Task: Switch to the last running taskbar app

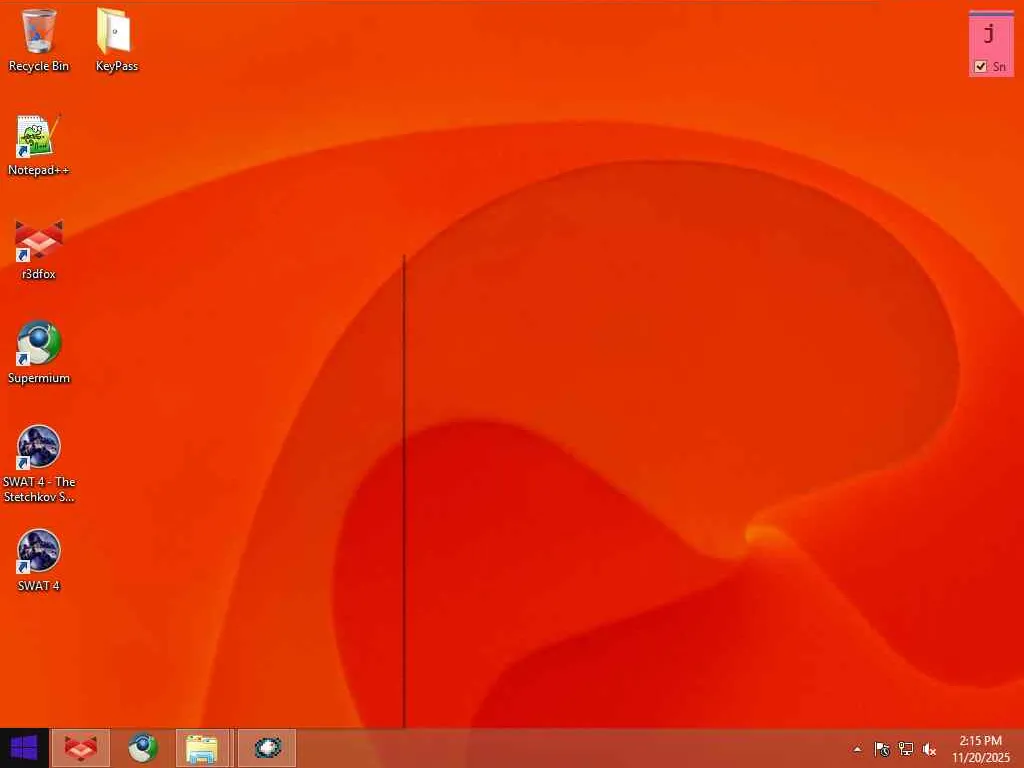Action: click(x=267, y=748)
